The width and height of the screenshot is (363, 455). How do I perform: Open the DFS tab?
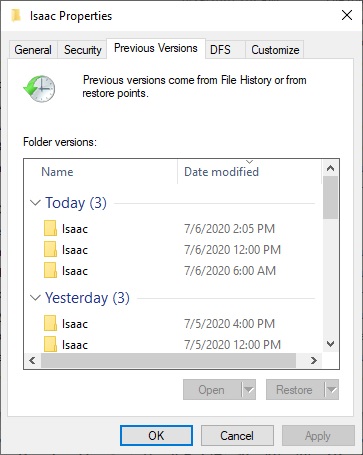(220, 50)
